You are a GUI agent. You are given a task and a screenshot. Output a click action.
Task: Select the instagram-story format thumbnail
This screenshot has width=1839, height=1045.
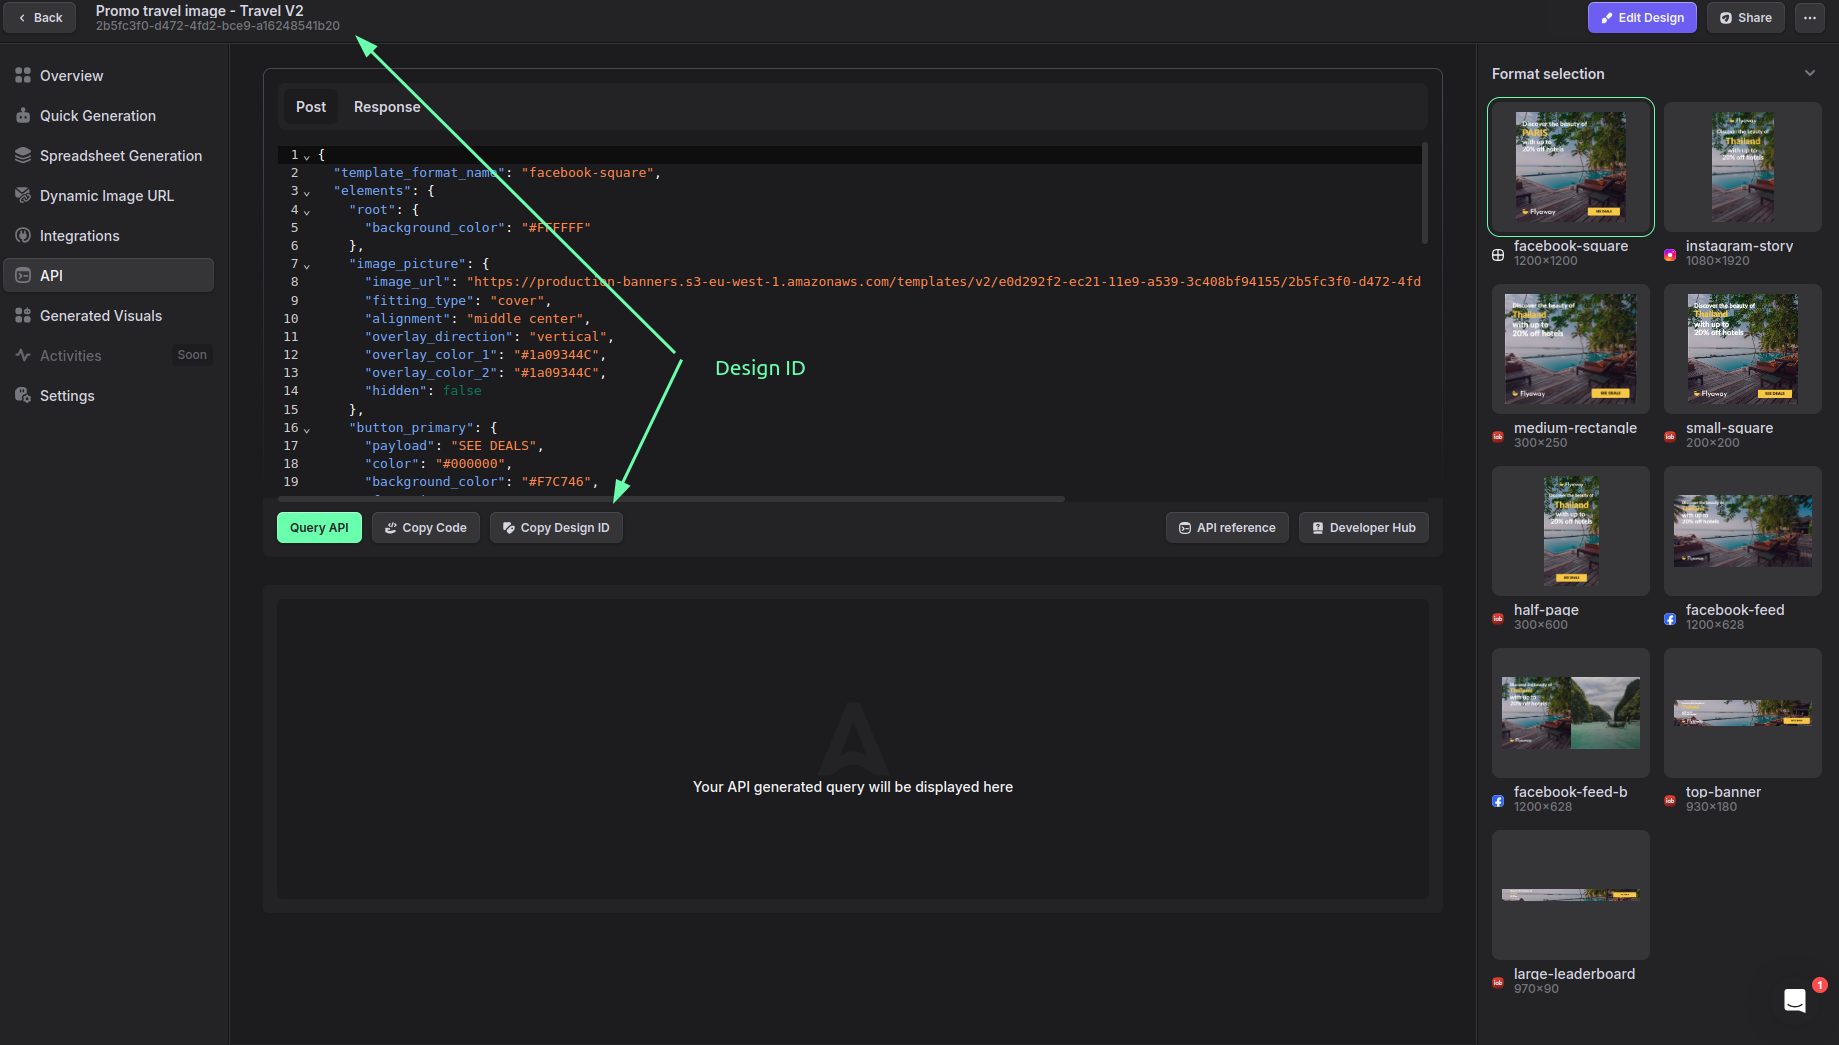click(1742, 167)
